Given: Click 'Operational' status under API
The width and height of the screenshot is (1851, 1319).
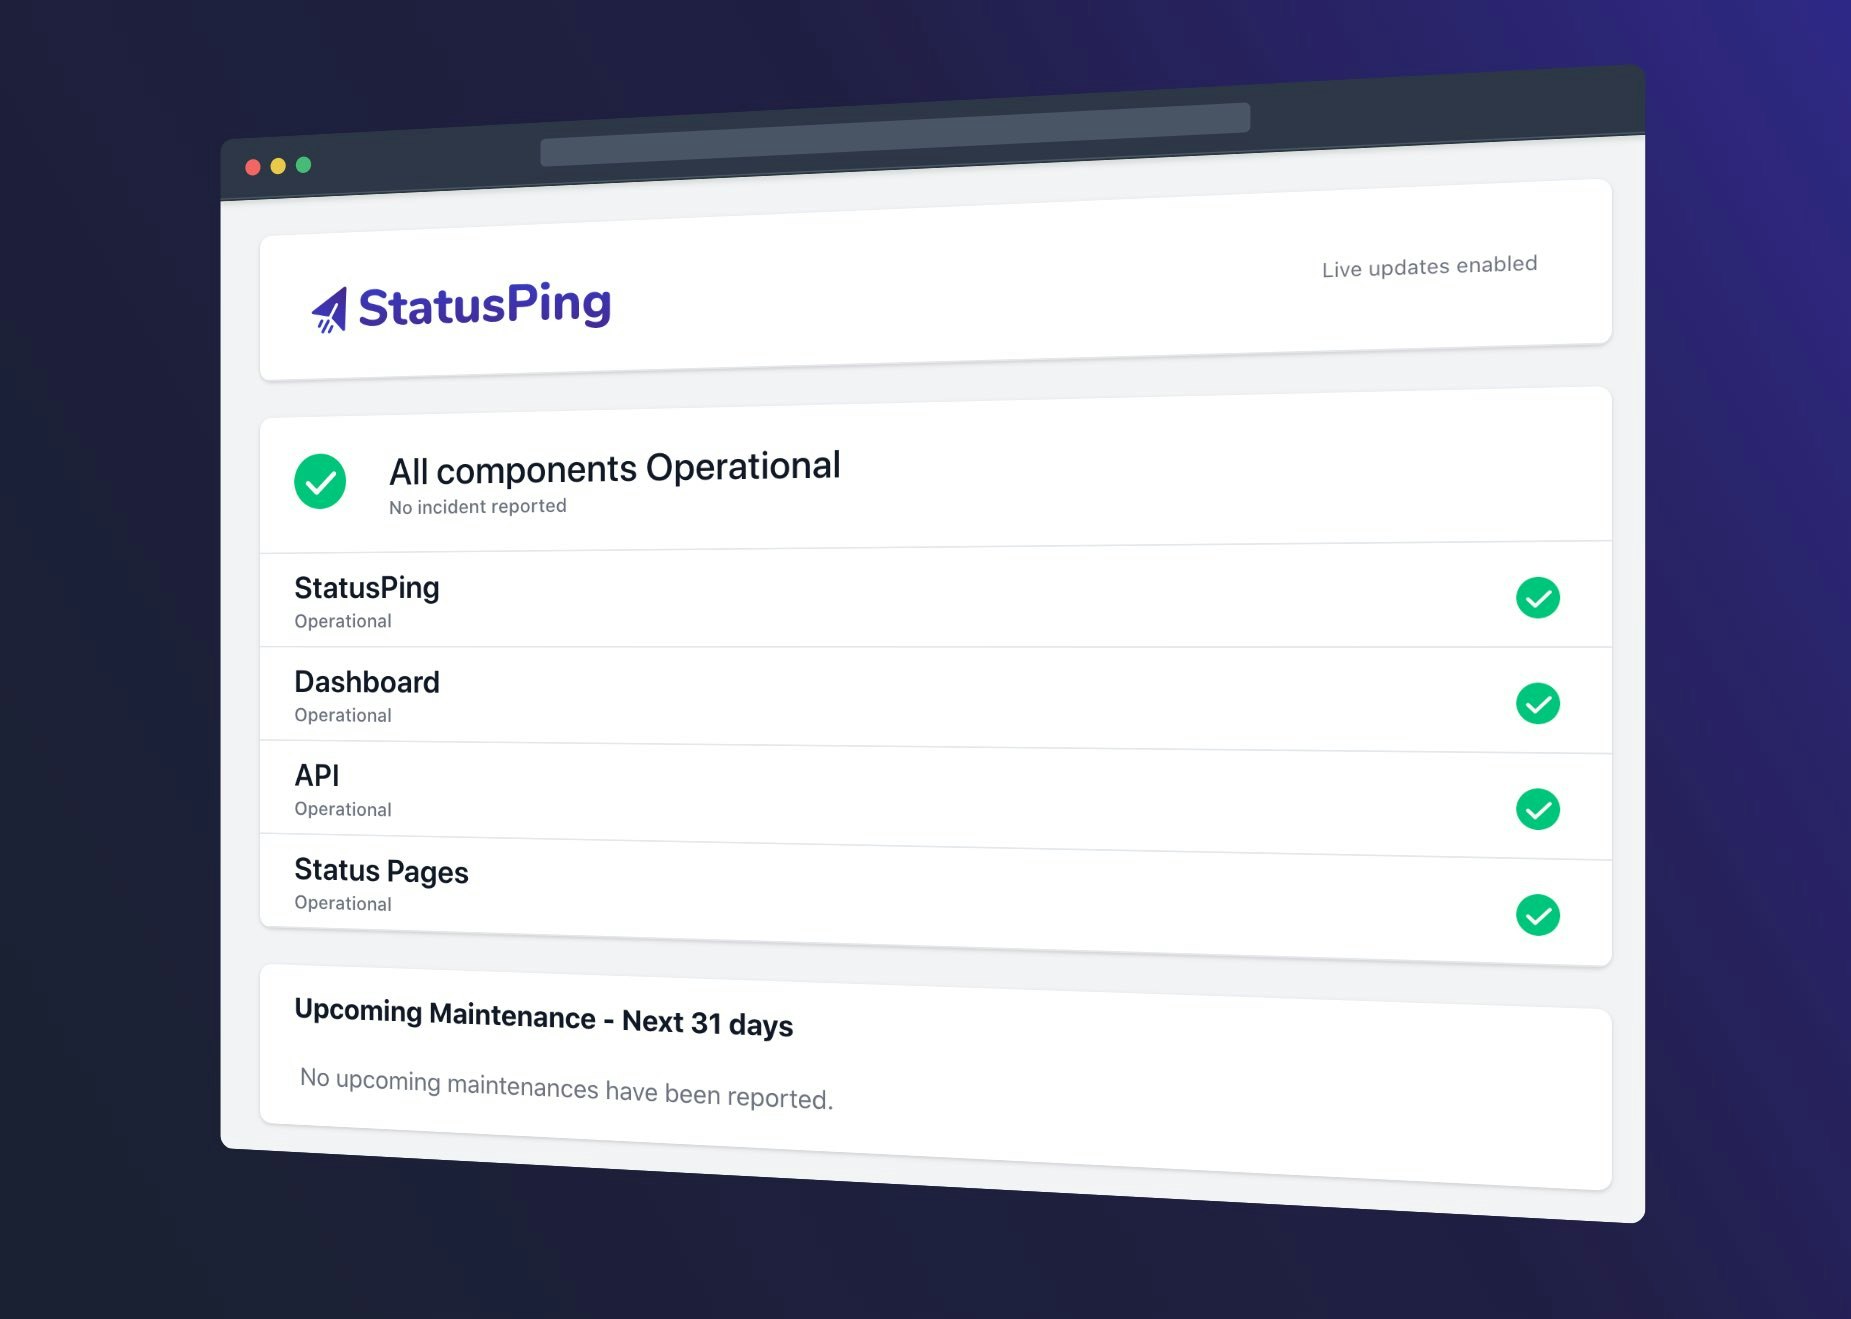Looking at the screenshot, I should [343, 810].
